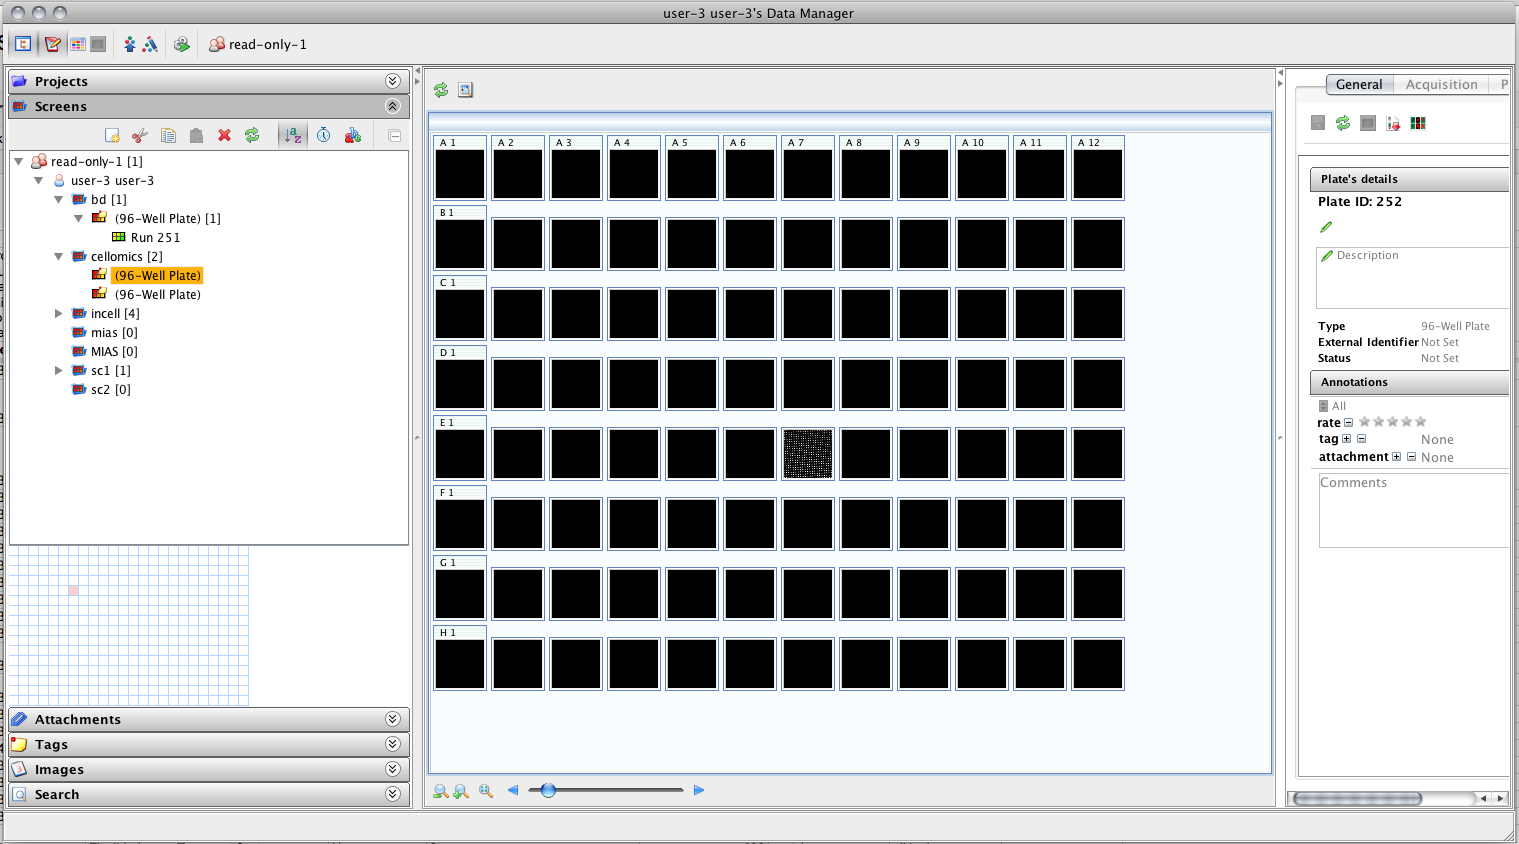1519x844 pixels.
Task: Select the General tab
Action: pyautogui.click(x=1358, y=85)
